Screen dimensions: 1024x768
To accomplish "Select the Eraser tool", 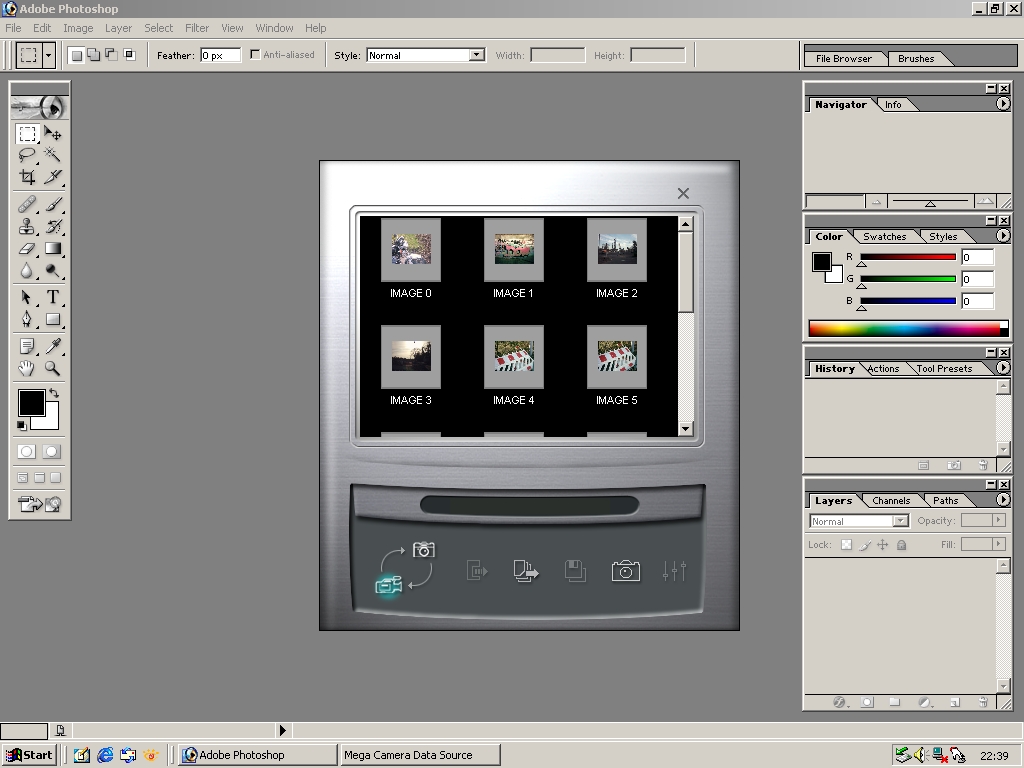I will pyautogui.click(x=27, y=248).
